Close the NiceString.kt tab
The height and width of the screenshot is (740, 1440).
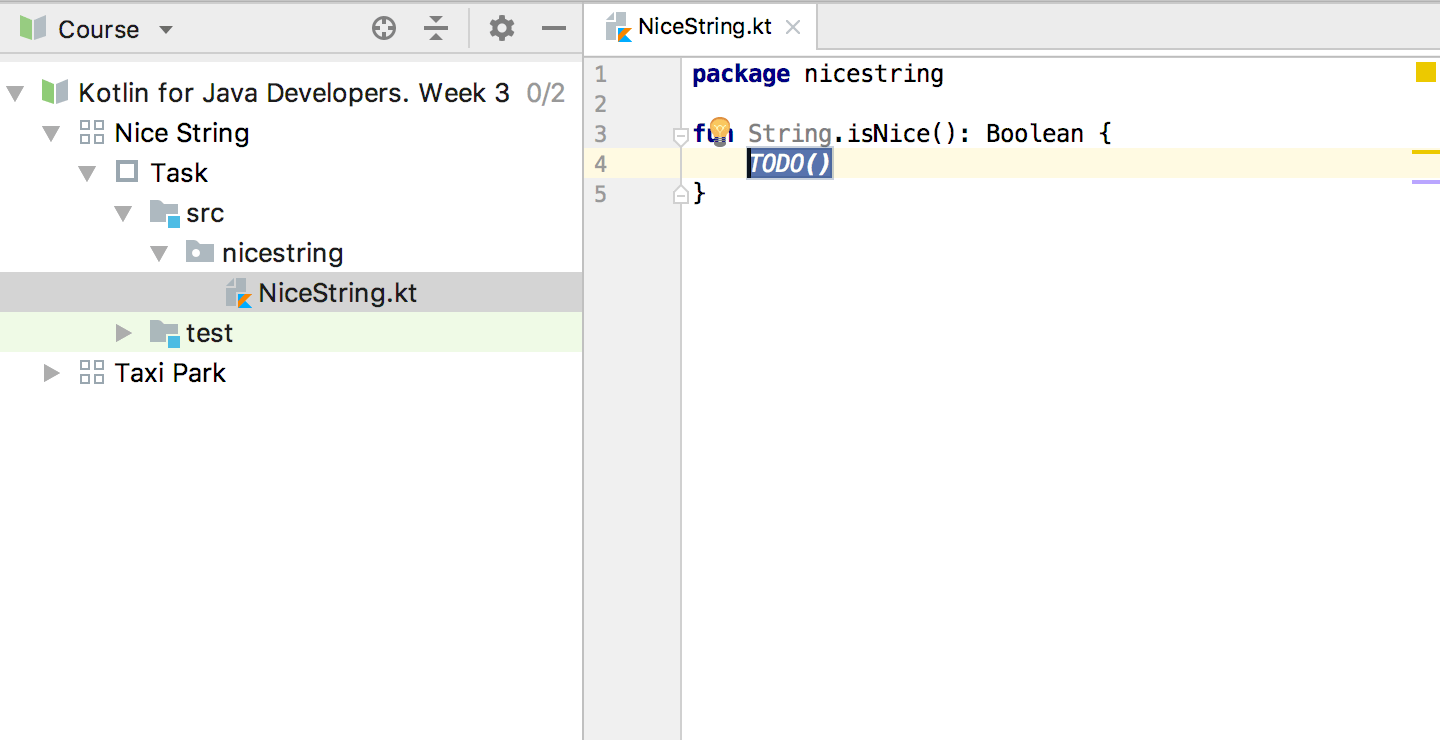tap(793, 28)
